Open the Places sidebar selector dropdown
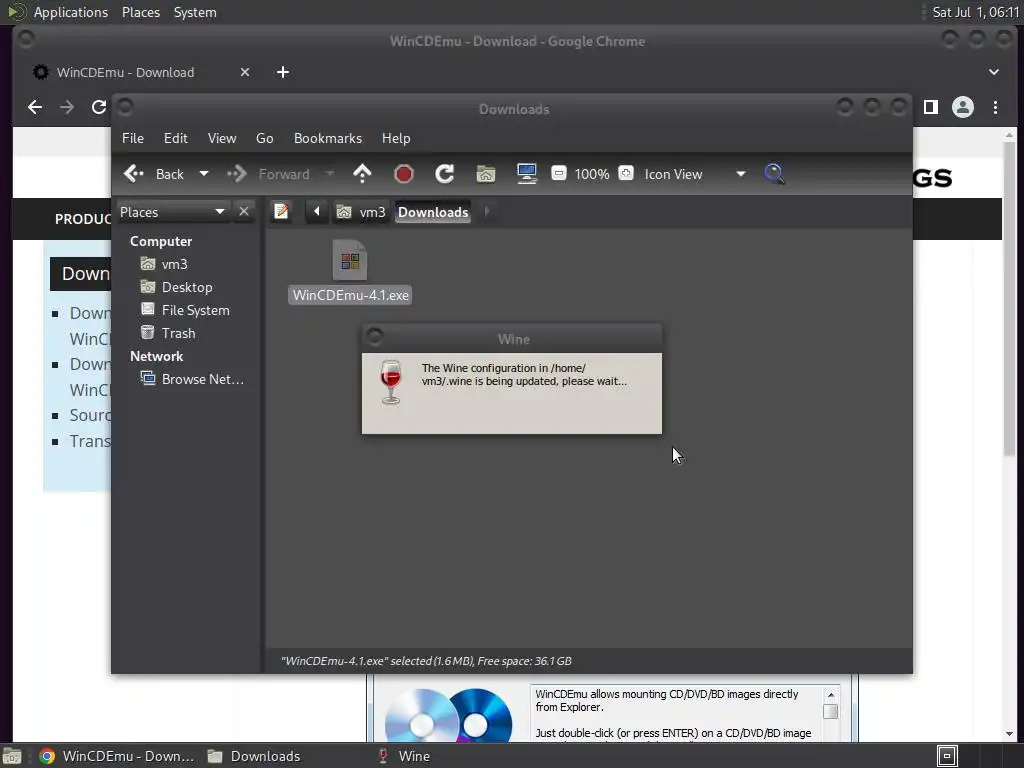Image resolution: width=1024 pixels, height=768 pixels. pyautogui.click(x=172, y=212)
